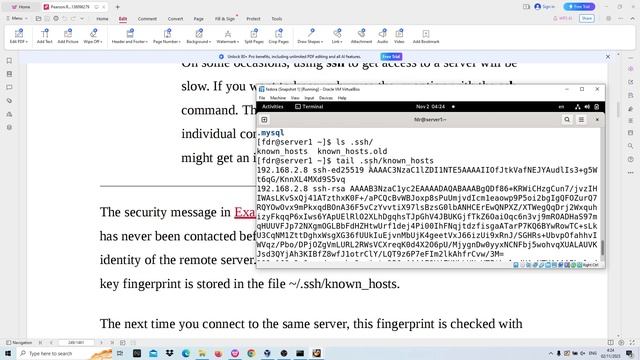Viewport: 640px width, 360px height.
Task: Dismiss the Pro benefits banner
Action: pyautogui.click(x=608, y=57)
